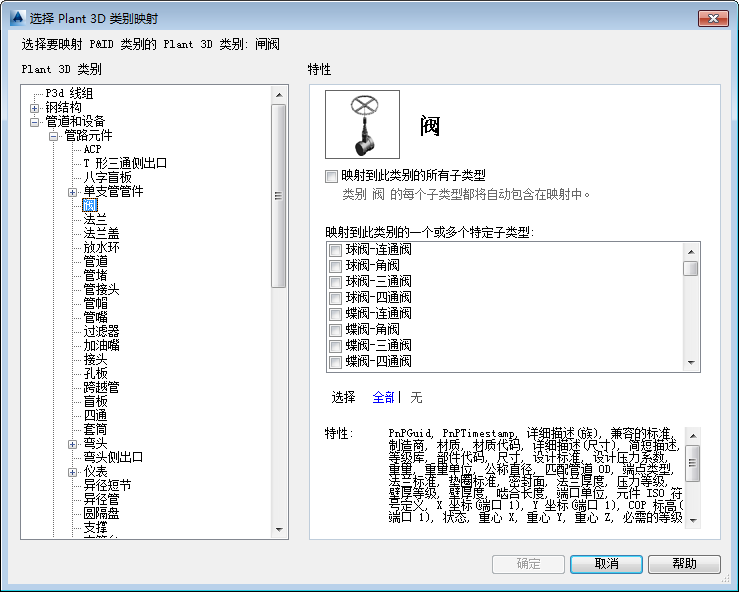The image size is (739, 592).
Task: Click the AutoCAD logo icon in title bar
Action: (x=17, y=18)
